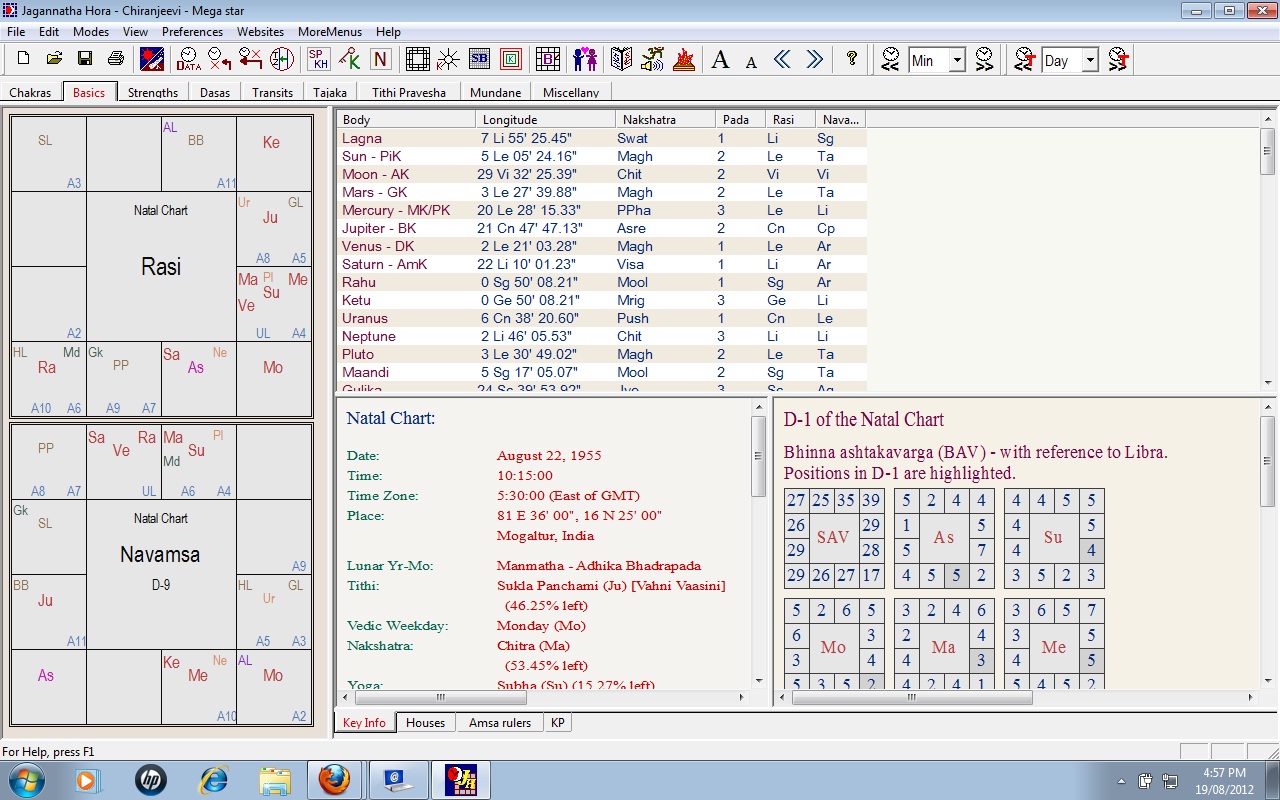Viewport: 1280px width, 800px height.
Task: Switch to the Tithi Pravesha tab
Action: click(x=409, y=92)
